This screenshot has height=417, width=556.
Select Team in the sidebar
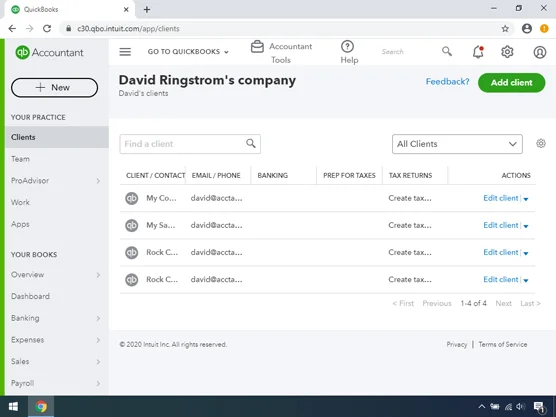(x=20, y=159)
